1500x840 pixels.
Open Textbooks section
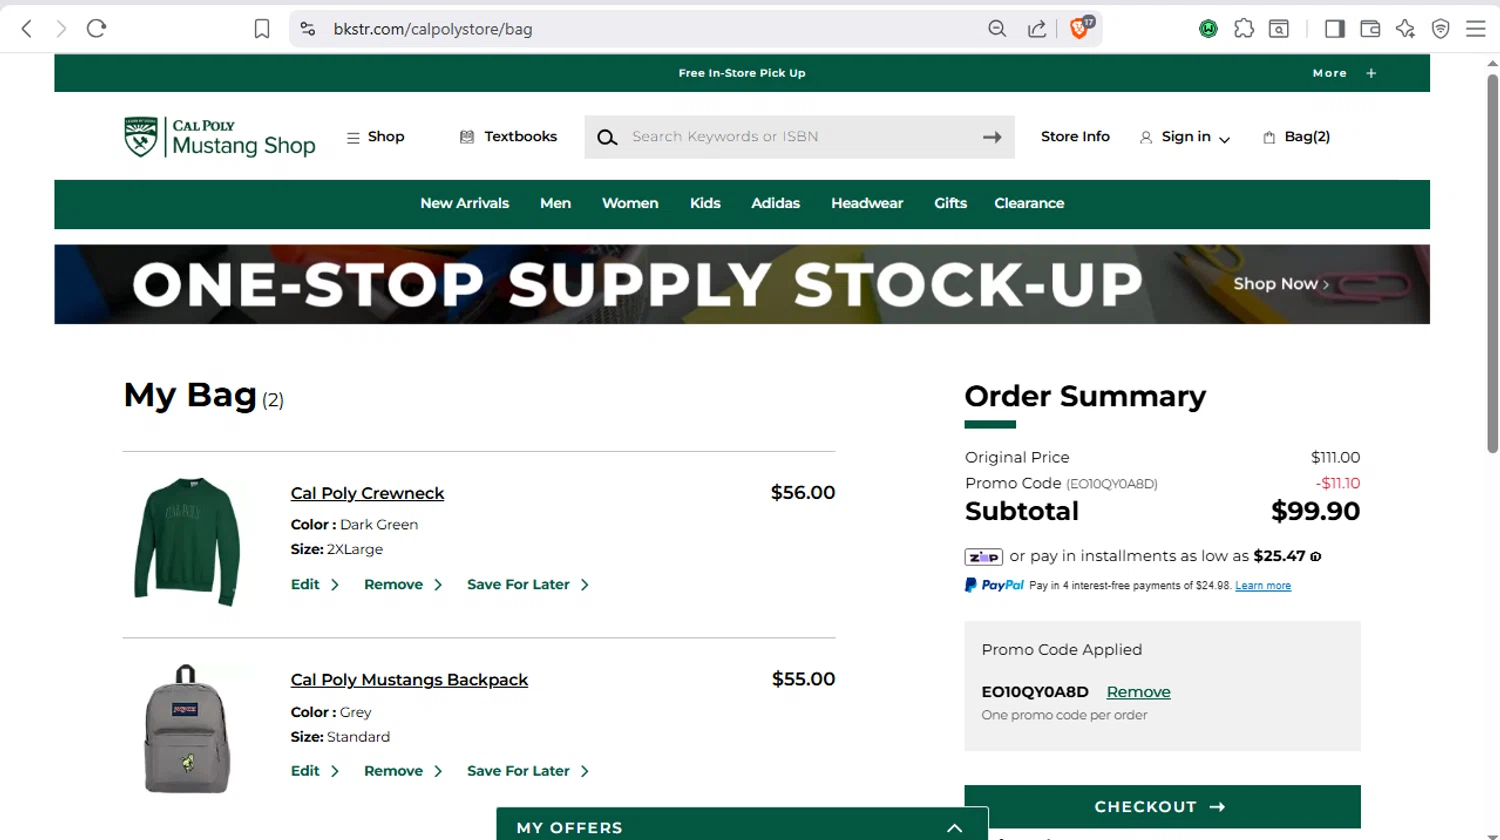pos(508,137)
